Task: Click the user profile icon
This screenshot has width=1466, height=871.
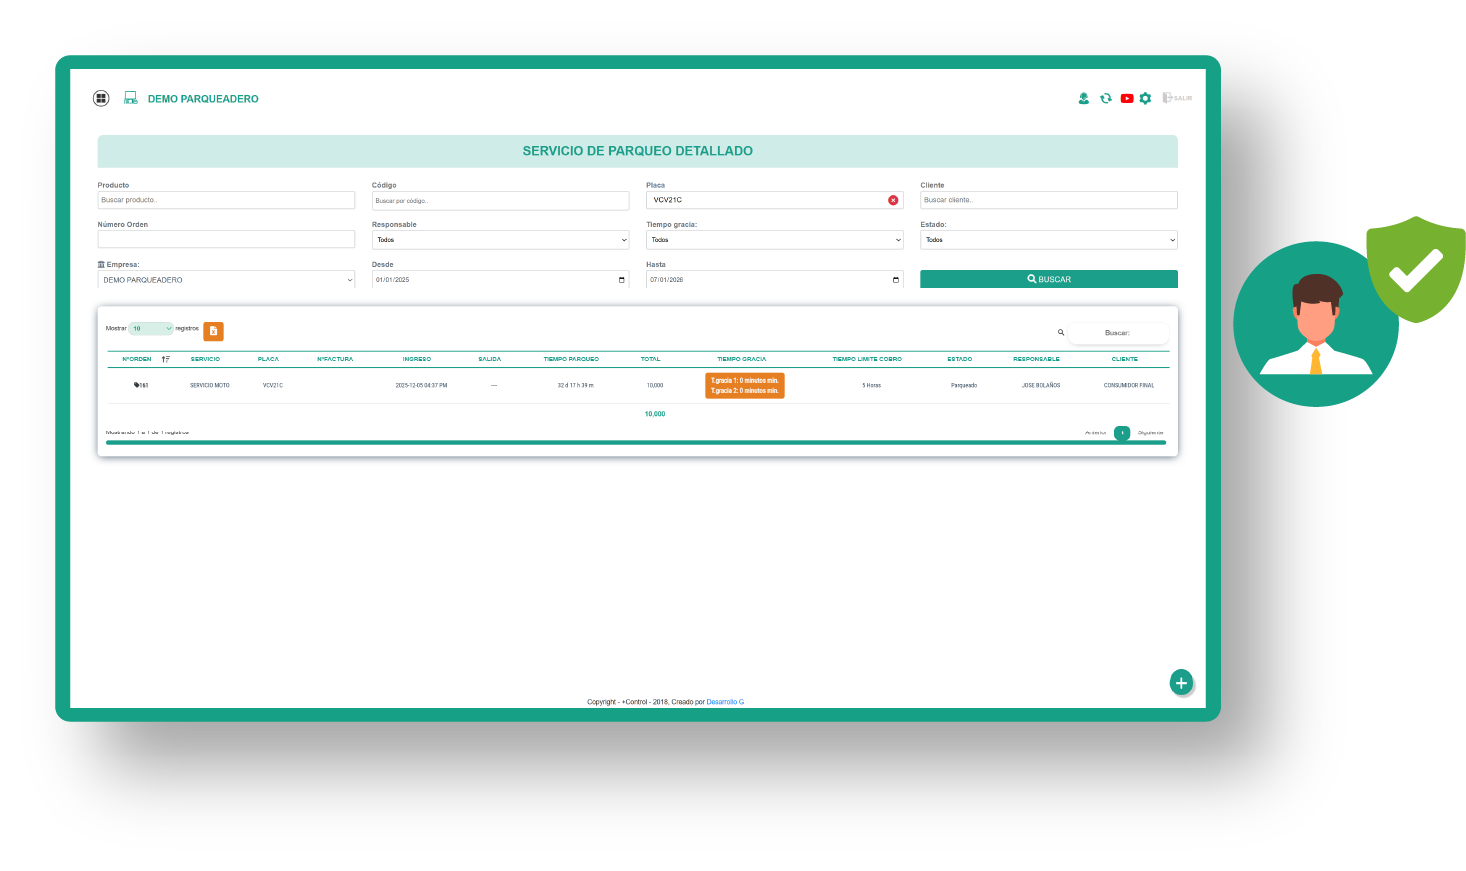Action: point(1083,98)
